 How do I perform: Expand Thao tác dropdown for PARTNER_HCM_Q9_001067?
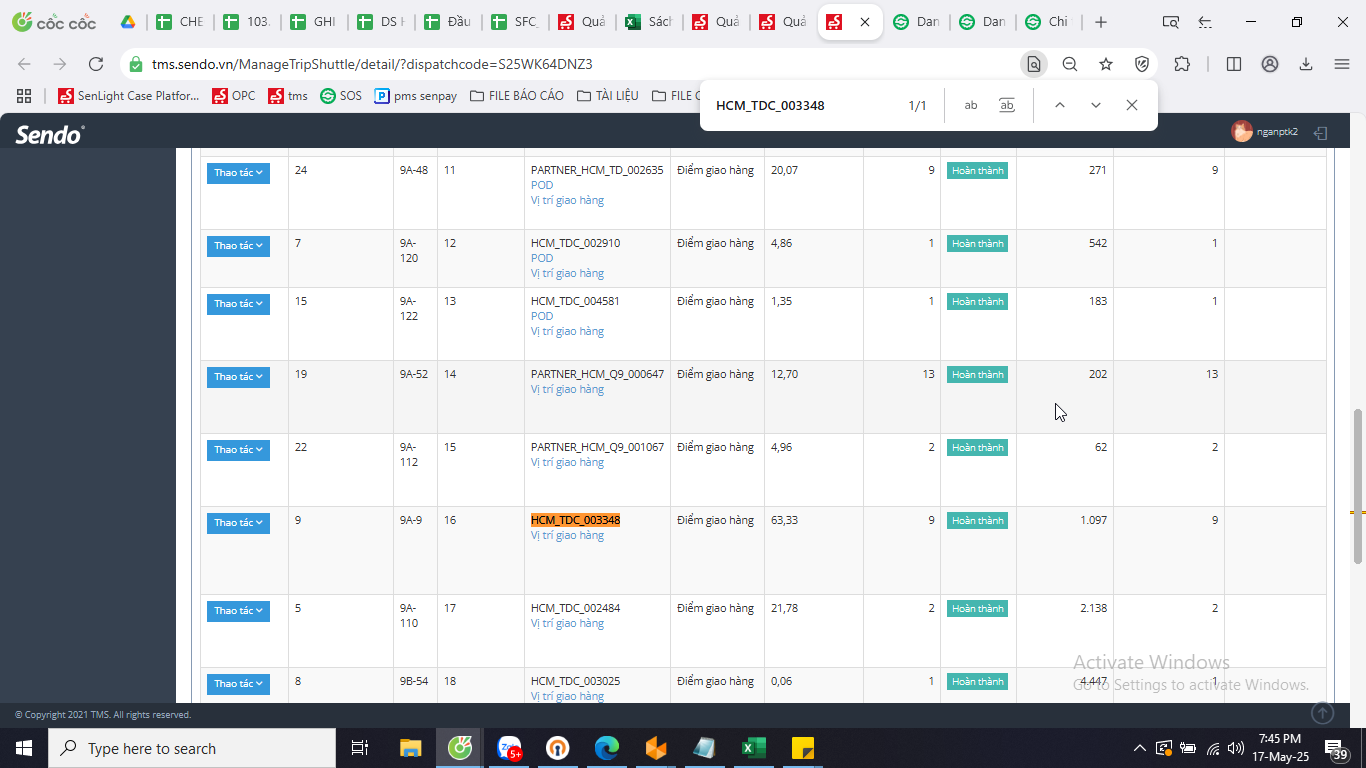(x=238, y=450)
